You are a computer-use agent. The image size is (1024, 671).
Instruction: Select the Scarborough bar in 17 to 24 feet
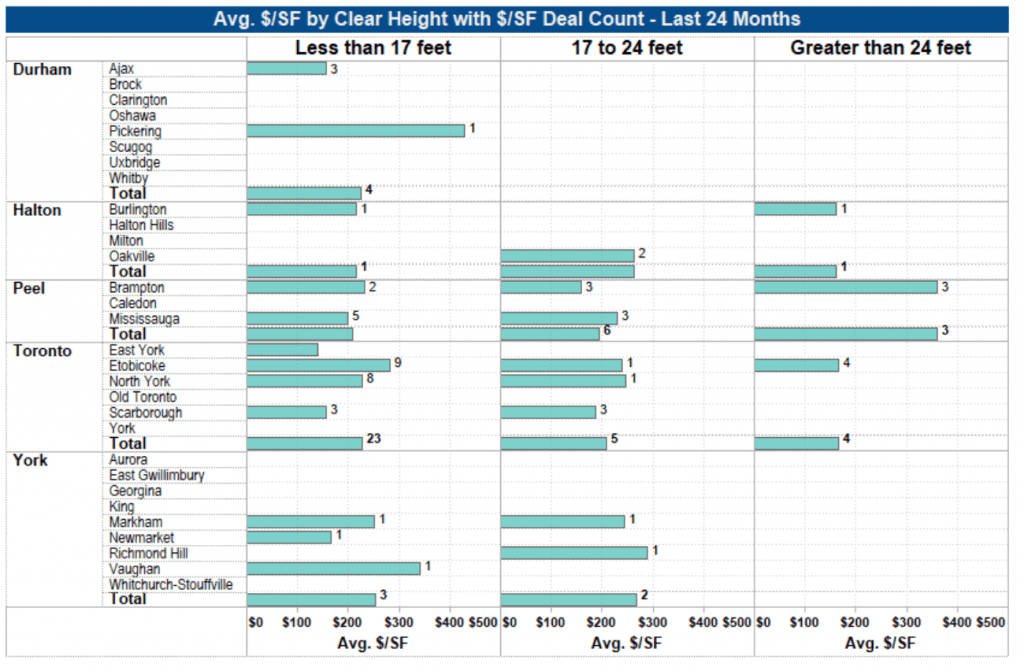pos(549,412)
